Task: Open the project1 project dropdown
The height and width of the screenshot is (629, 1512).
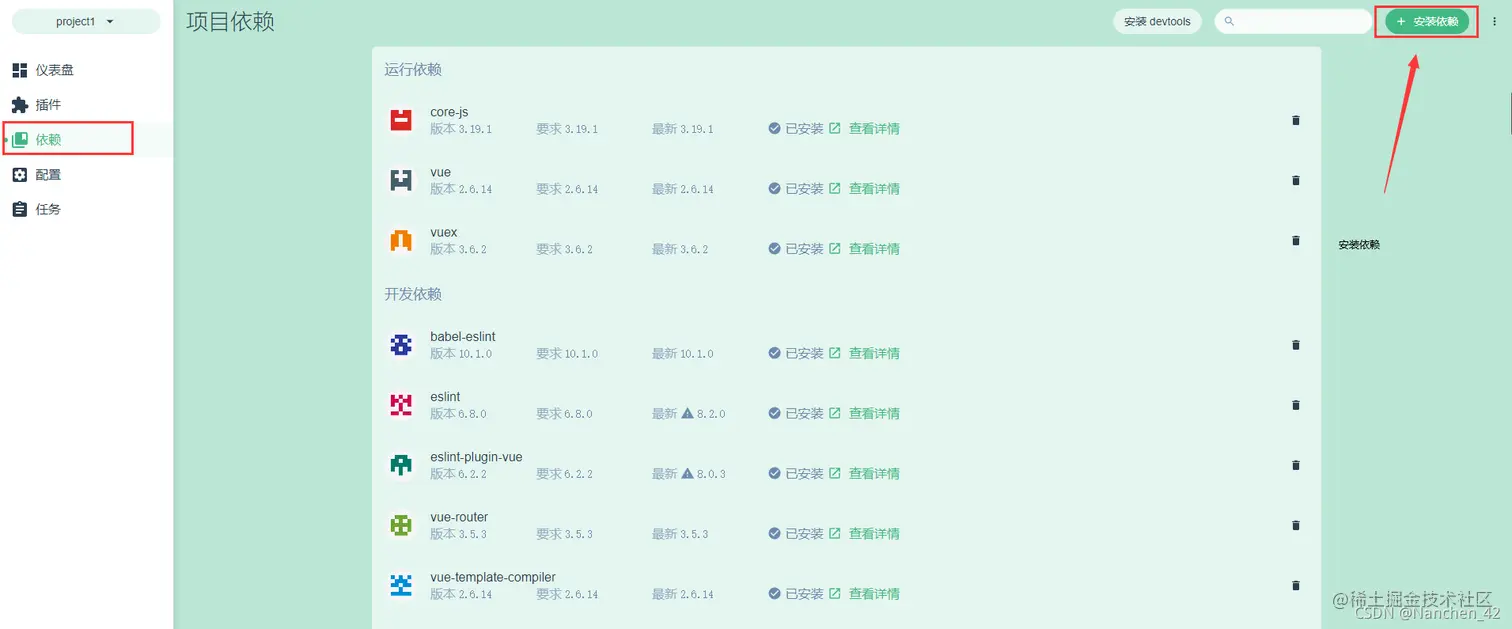Action: click(85, 21)
